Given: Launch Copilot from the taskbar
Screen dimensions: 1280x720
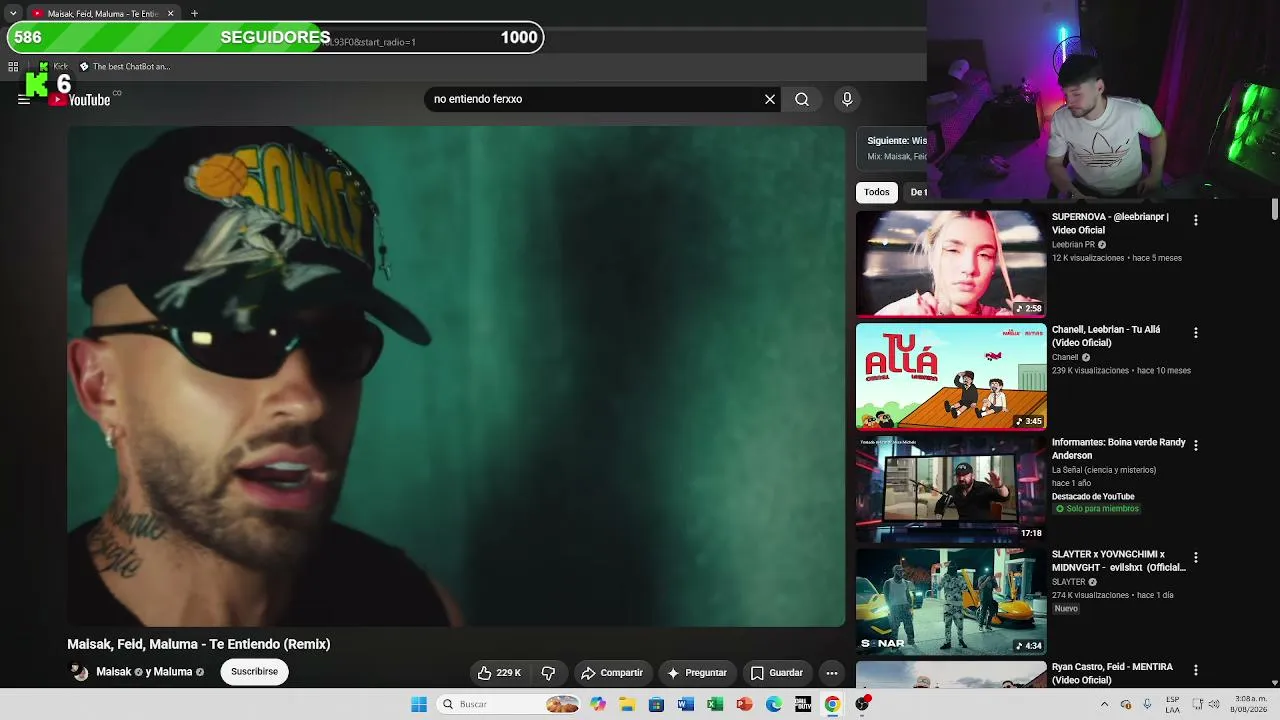Looking at the screenshot, I should pos(598,704).
